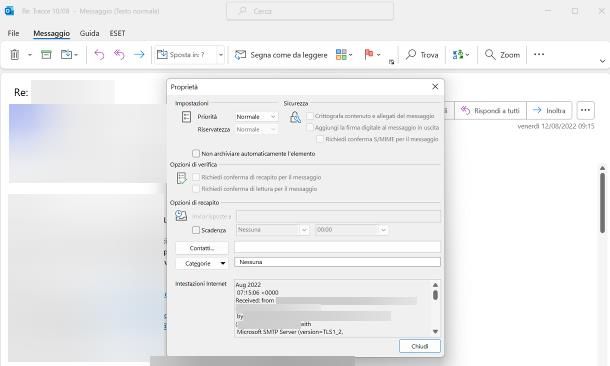Screen dimensions: 610x366
Task: Open message header more actions ellipsis
Action: click(585, 110)
